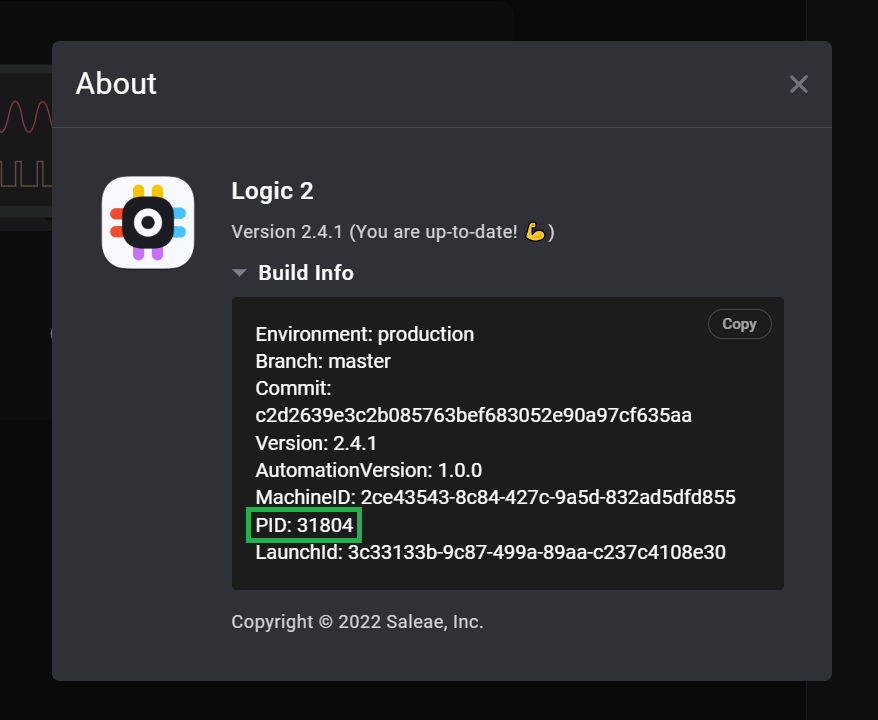Click the Saleae copyright notice
The height and width of the screenshot is (720, 878).
click(357, 622)
